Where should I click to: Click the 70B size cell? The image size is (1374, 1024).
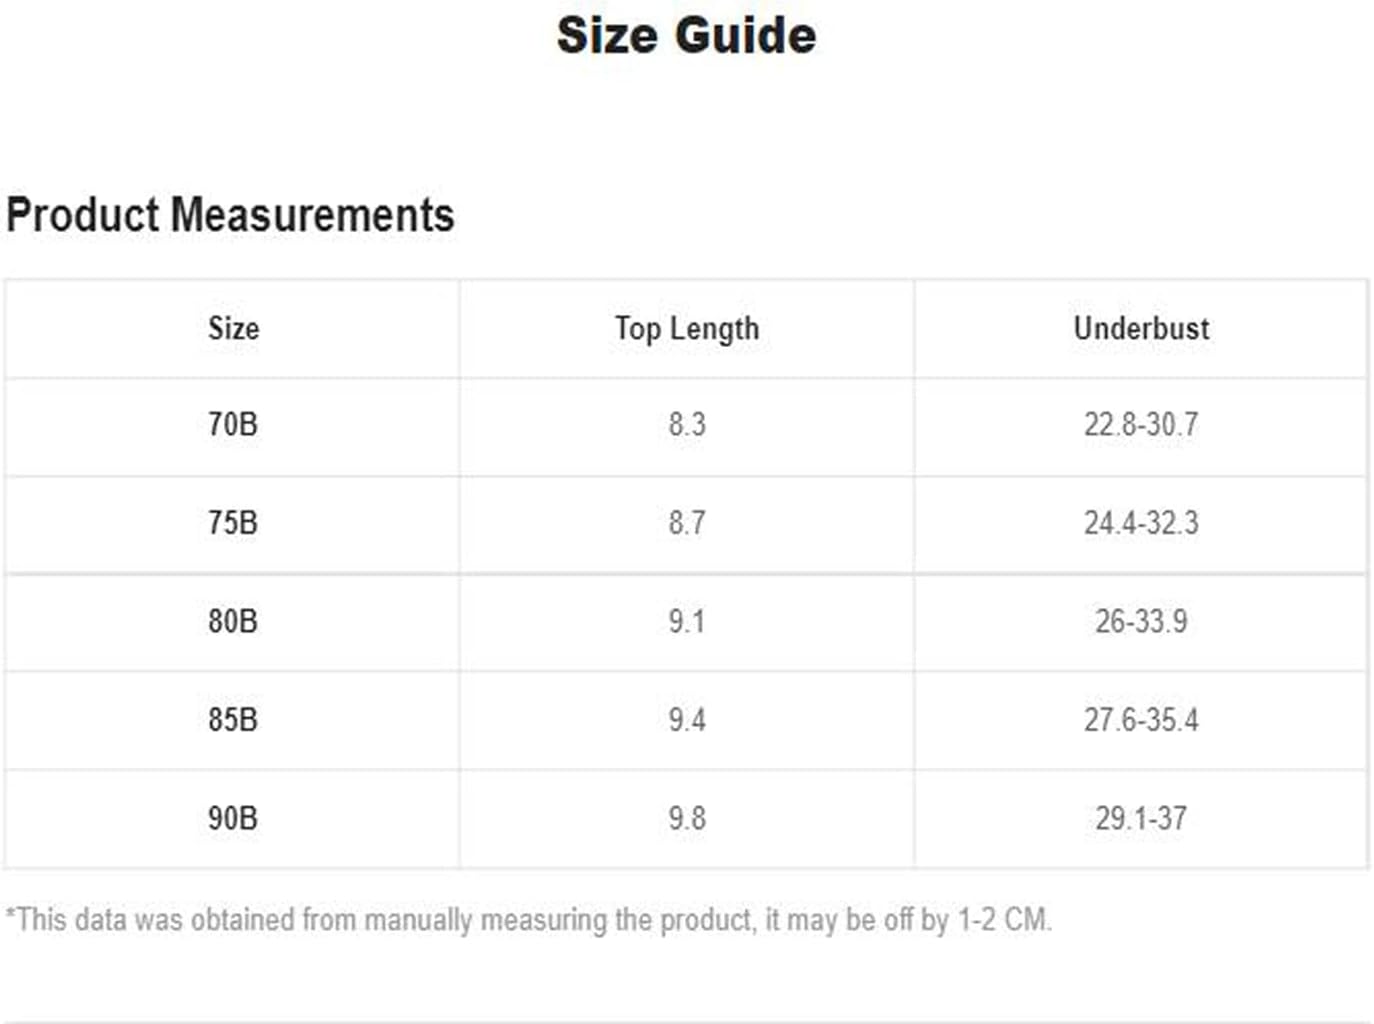(233, 424)
